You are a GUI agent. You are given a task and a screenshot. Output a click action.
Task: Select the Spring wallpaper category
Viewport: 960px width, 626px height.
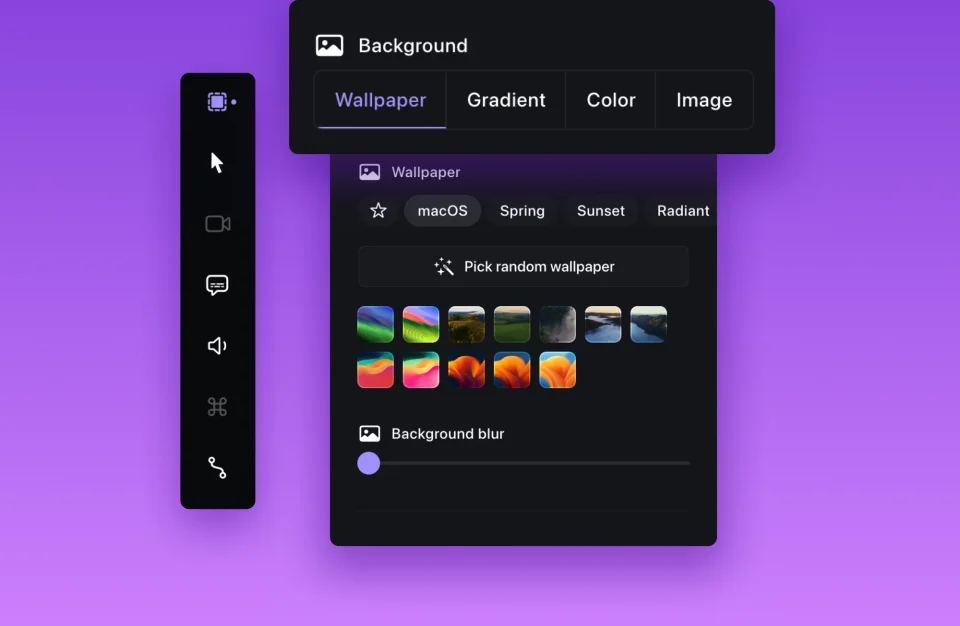click(522, 211)
